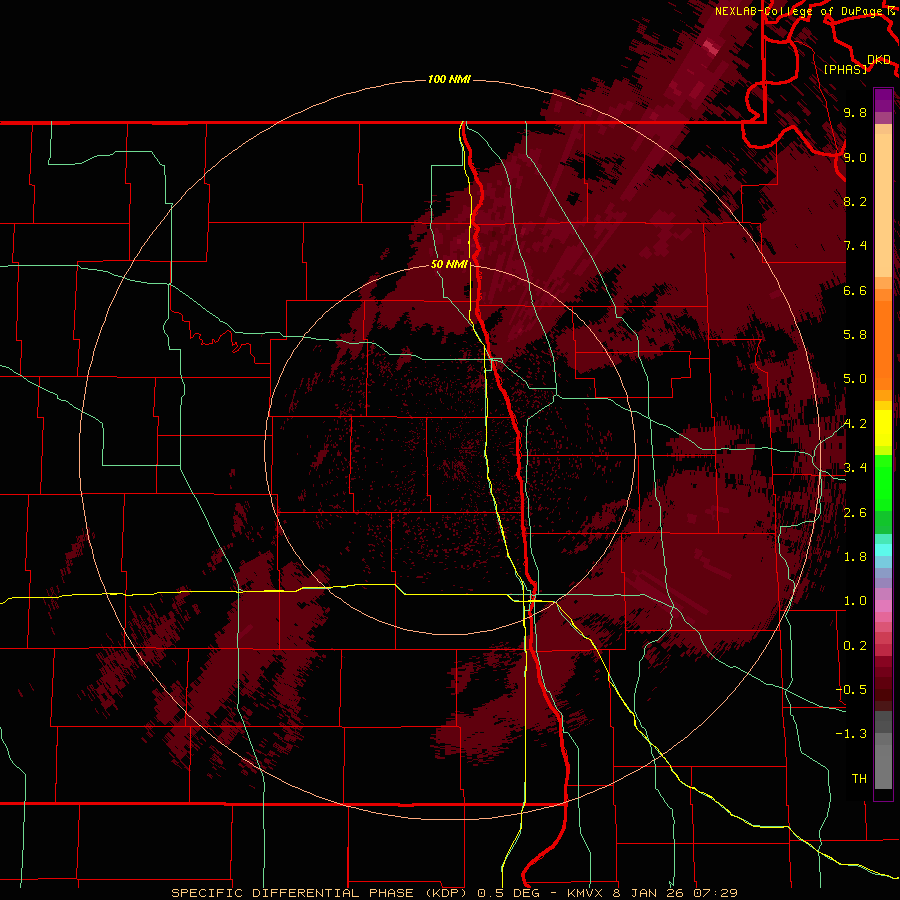Image resolution: width=900 pixels, height=900 pixels.
Task: Select the NEXLAB-College of DuPage credit text
Action: 801,11
